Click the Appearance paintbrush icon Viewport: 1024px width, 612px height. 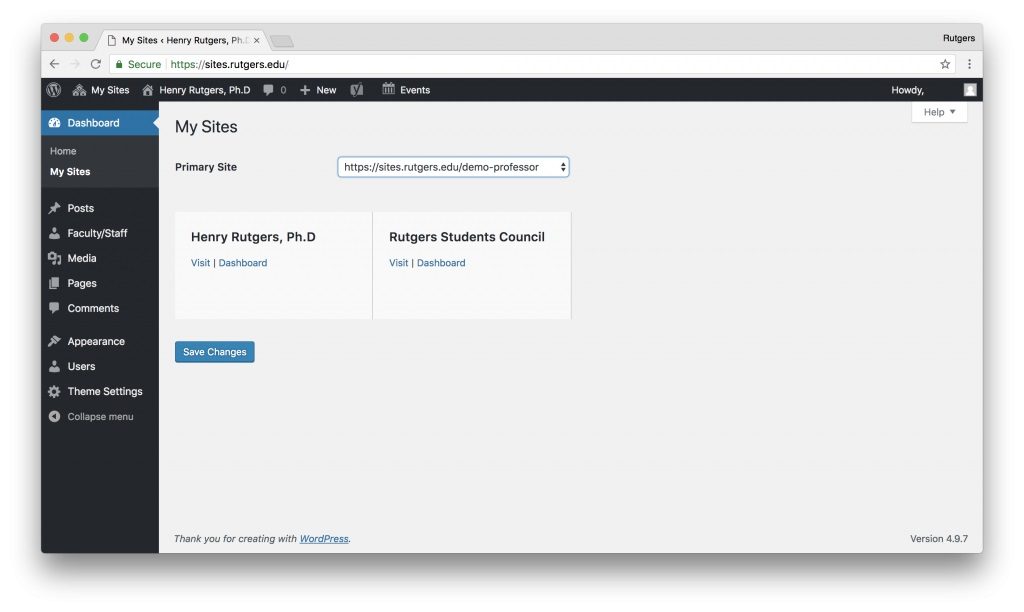[x=55, y=341]
